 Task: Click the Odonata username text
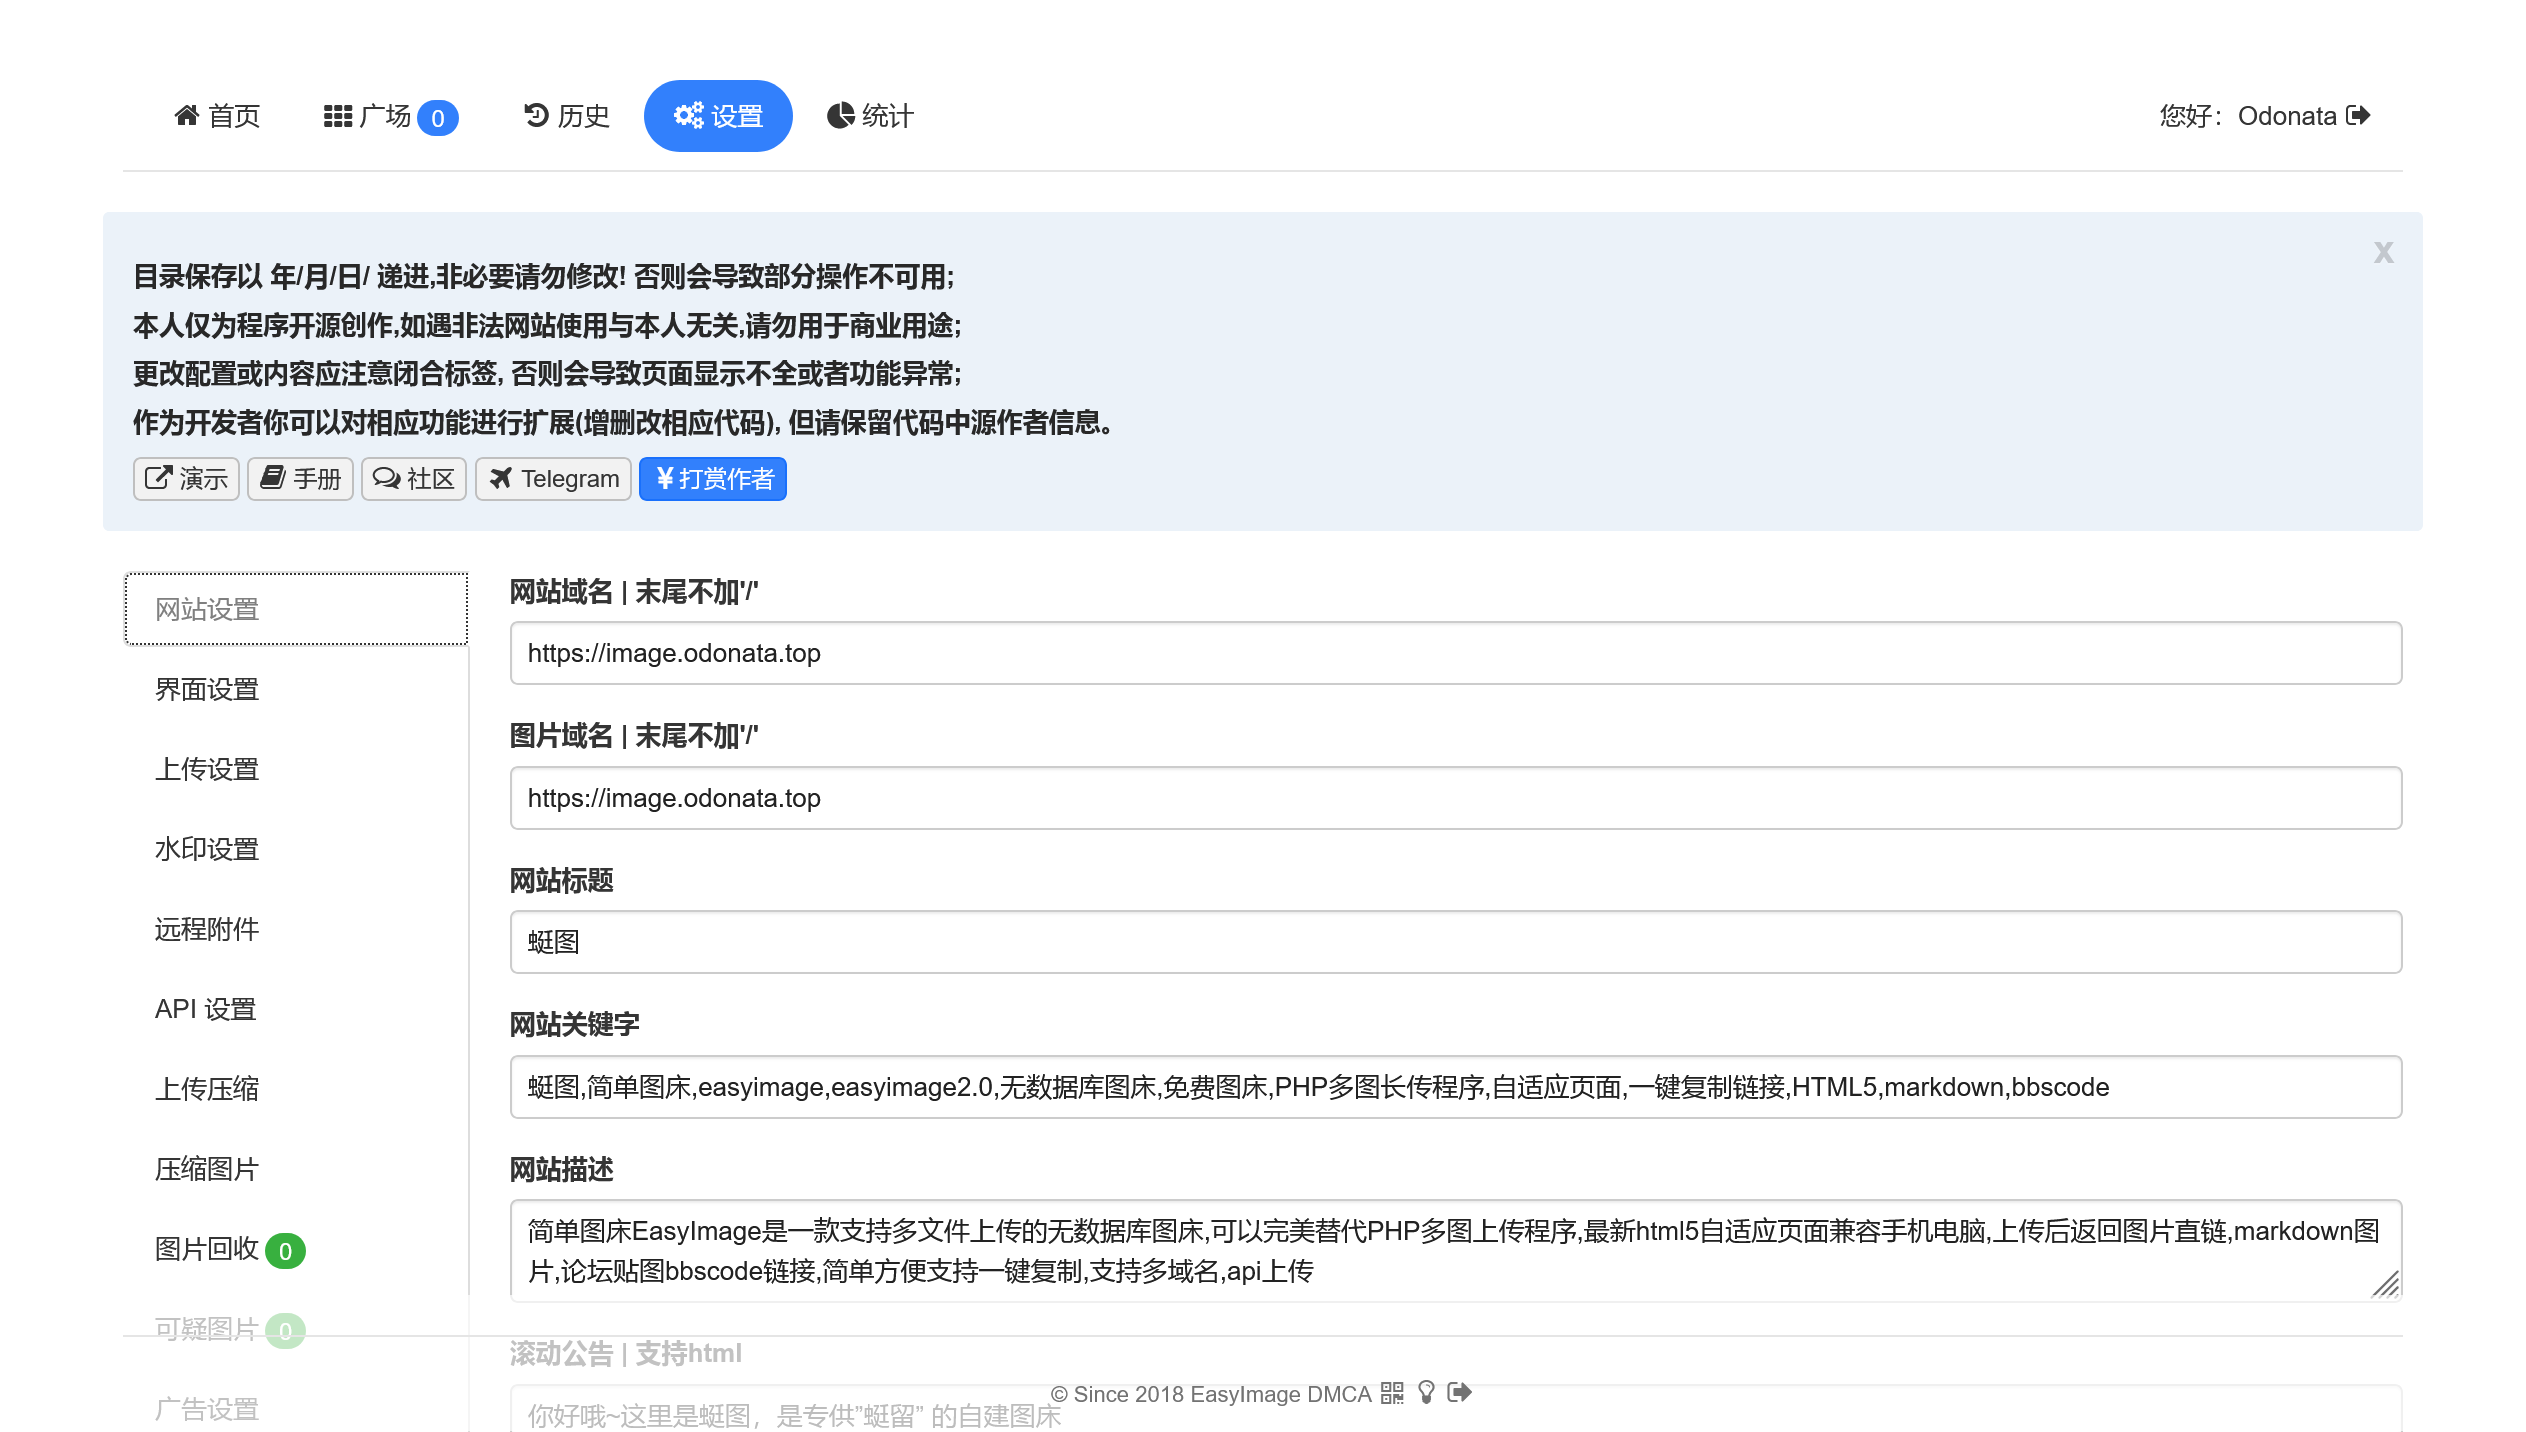tap(2287, 116)
